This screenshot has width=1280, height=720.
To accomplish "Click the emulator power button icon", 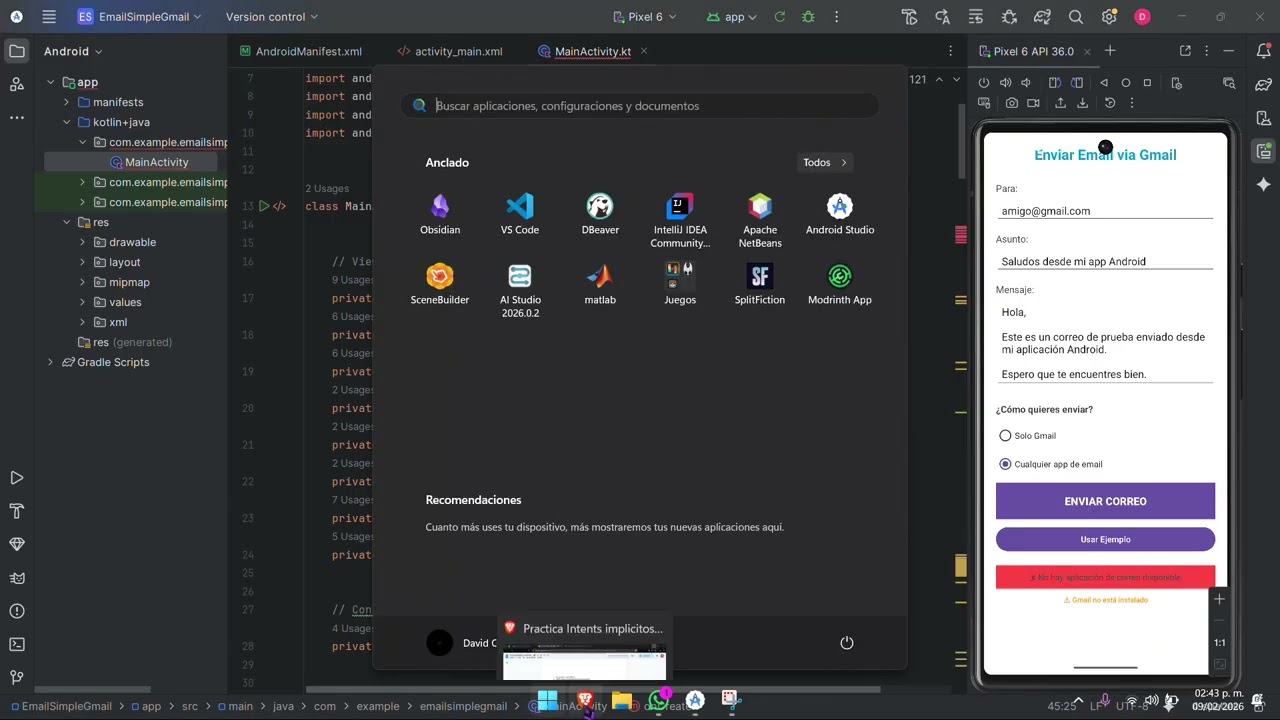I will click(x=984, y=83).
